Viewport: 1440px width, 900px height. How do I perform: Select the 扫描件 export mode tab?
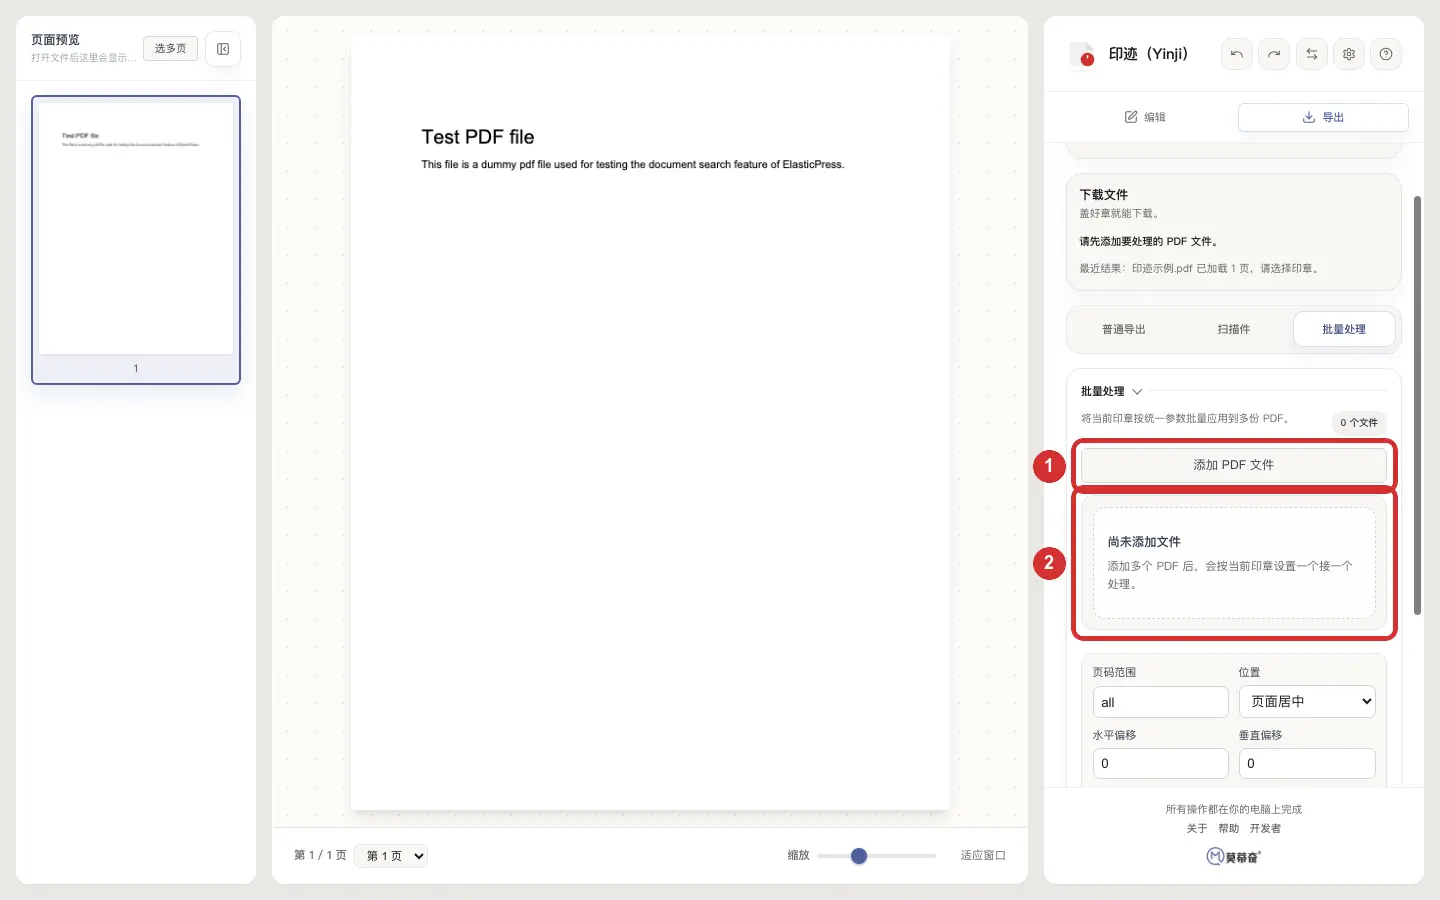[x=1234, y=329]
